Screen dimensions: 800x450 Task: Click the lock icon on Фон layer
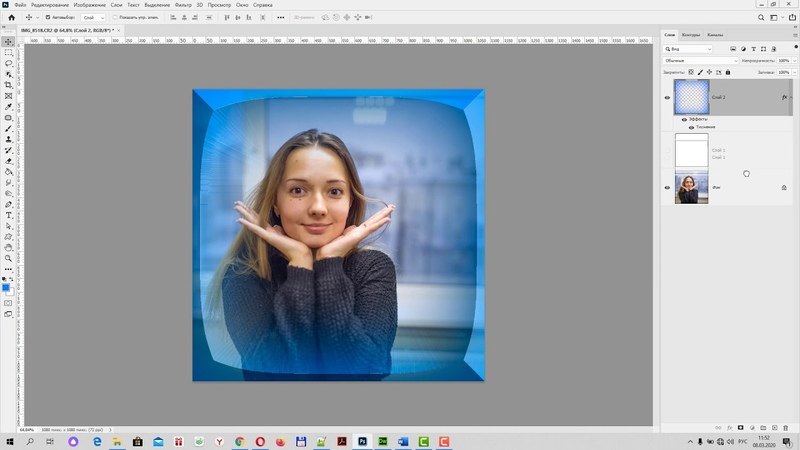pos(784,187)
